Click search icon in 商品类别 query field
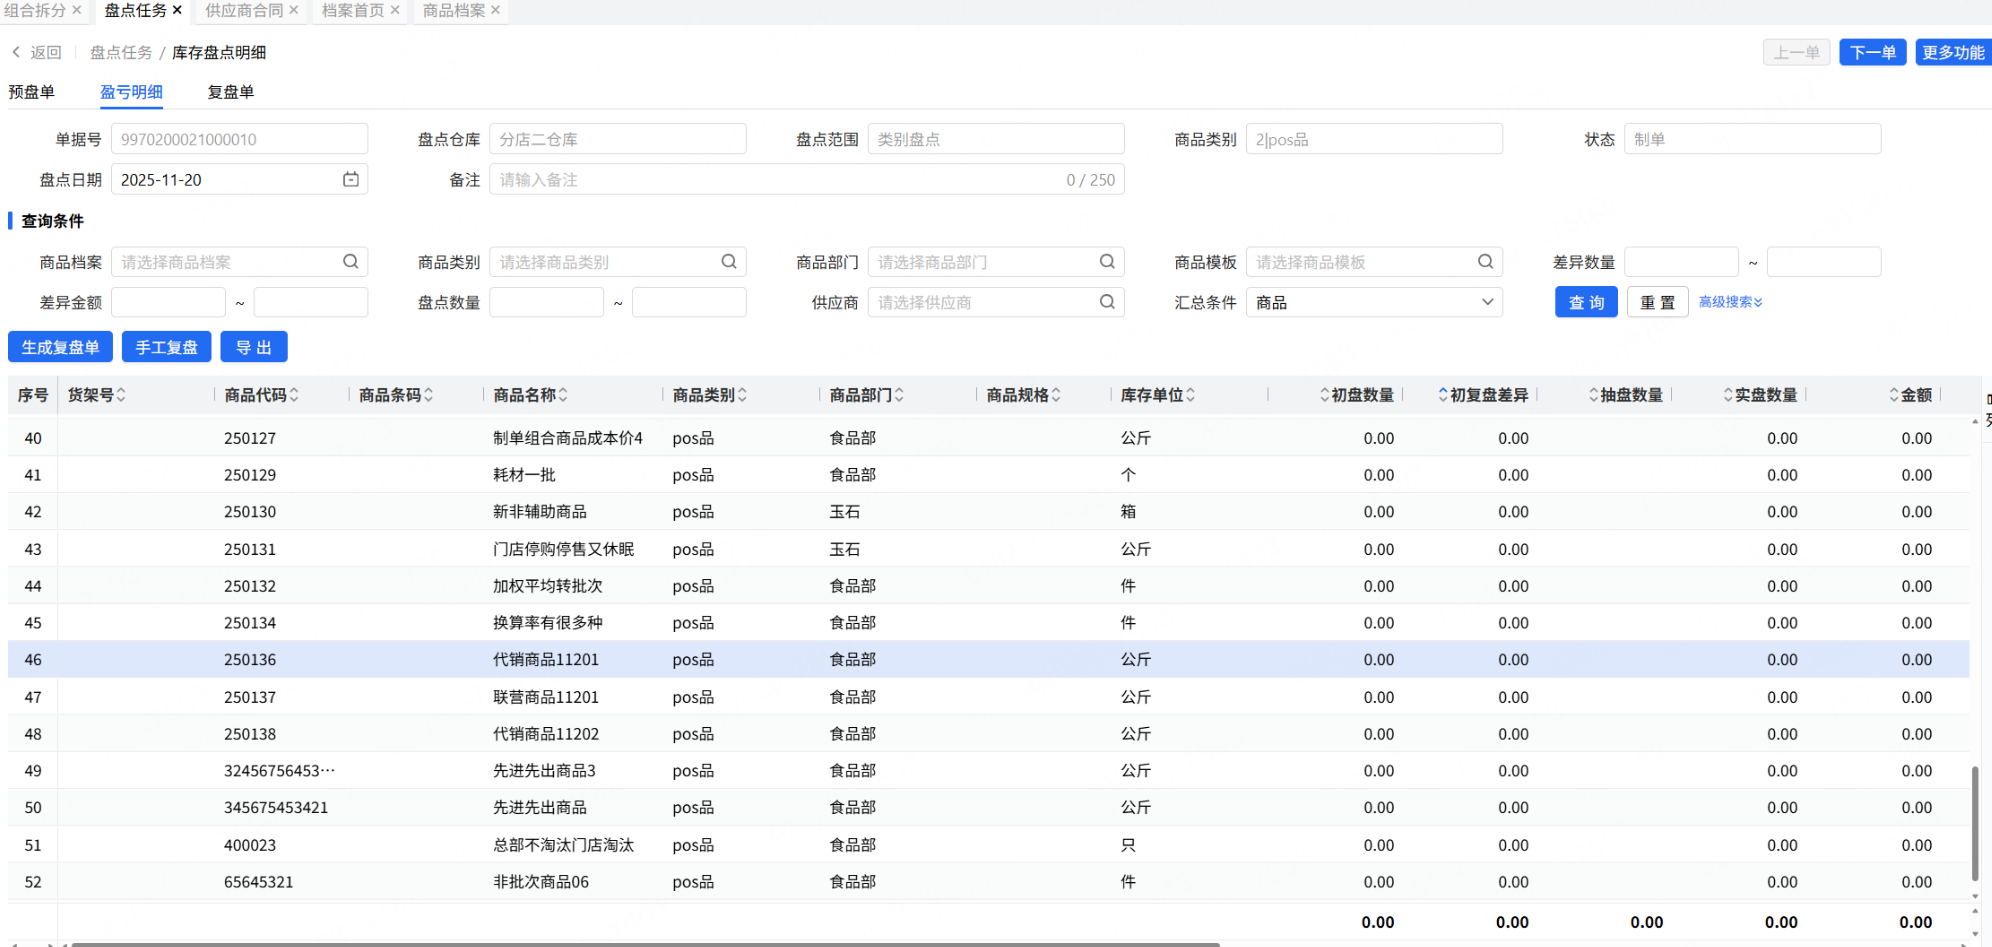The width and height of the screenshot is (1992, 947). pyautogui.click(x=729, y=262)
